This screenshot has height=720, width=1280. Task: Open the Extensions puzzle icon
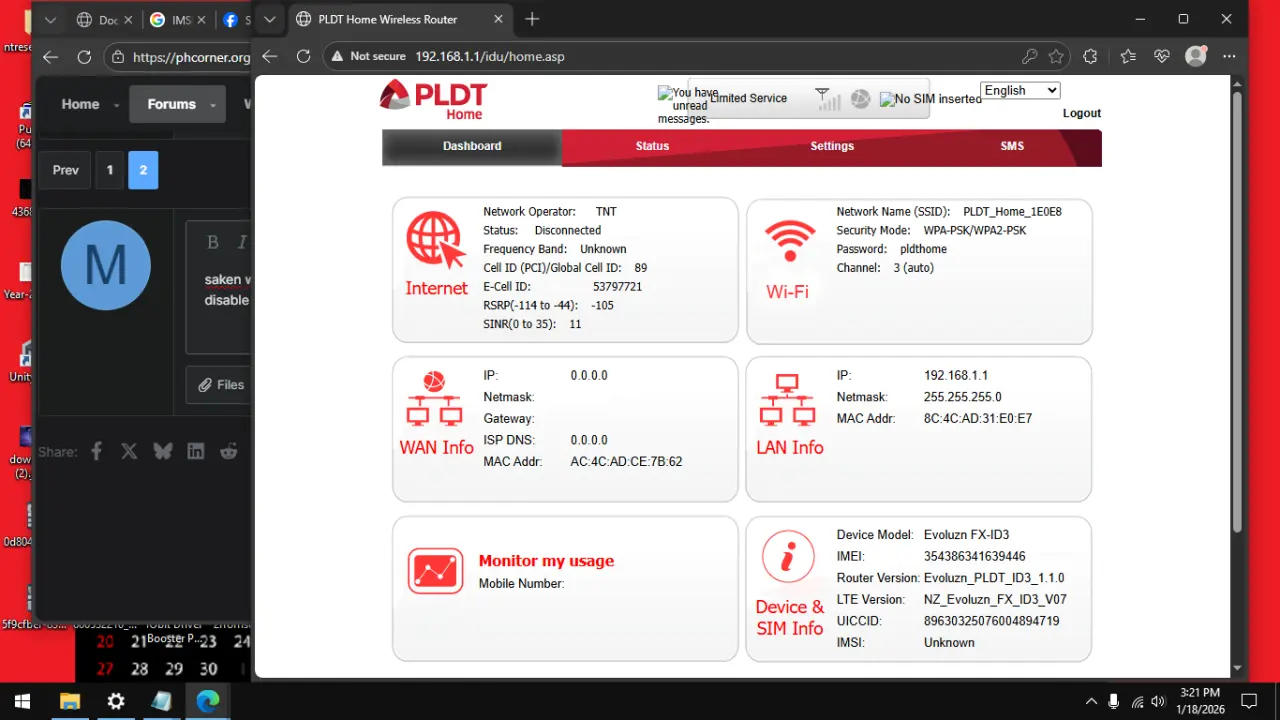point(1090,57)
